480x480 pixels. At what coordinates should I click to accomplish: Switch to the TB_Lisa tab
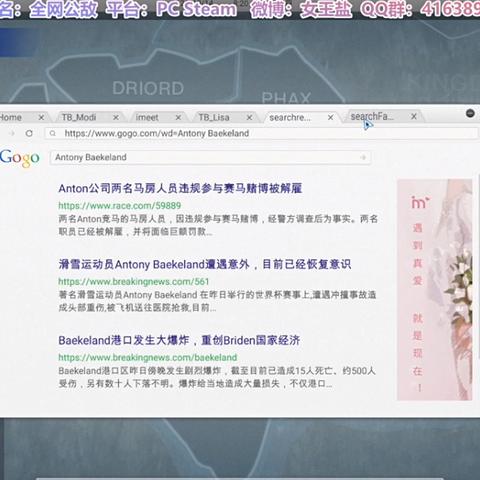[x=214, y=117]
